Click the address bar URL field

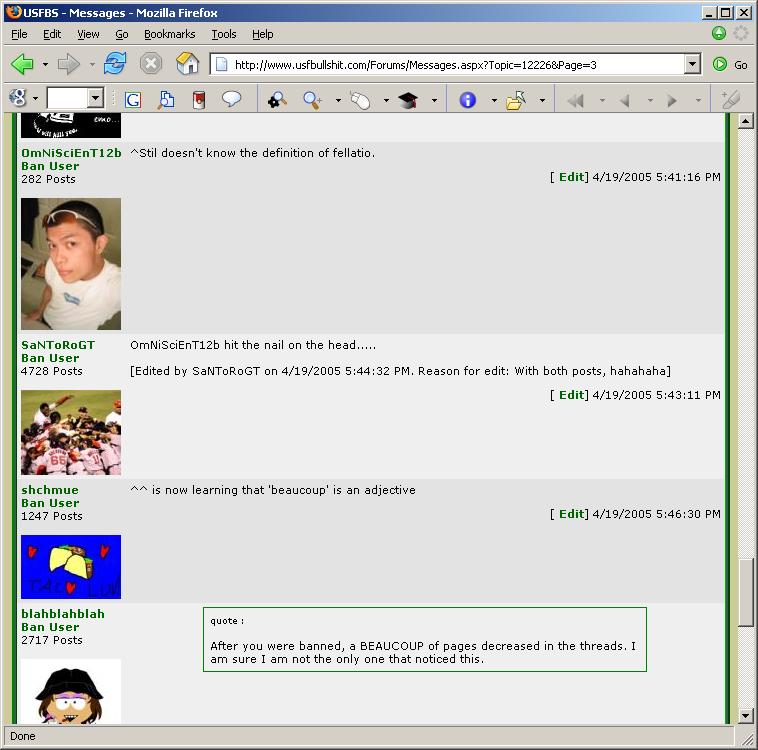click(x=454, y=64)
